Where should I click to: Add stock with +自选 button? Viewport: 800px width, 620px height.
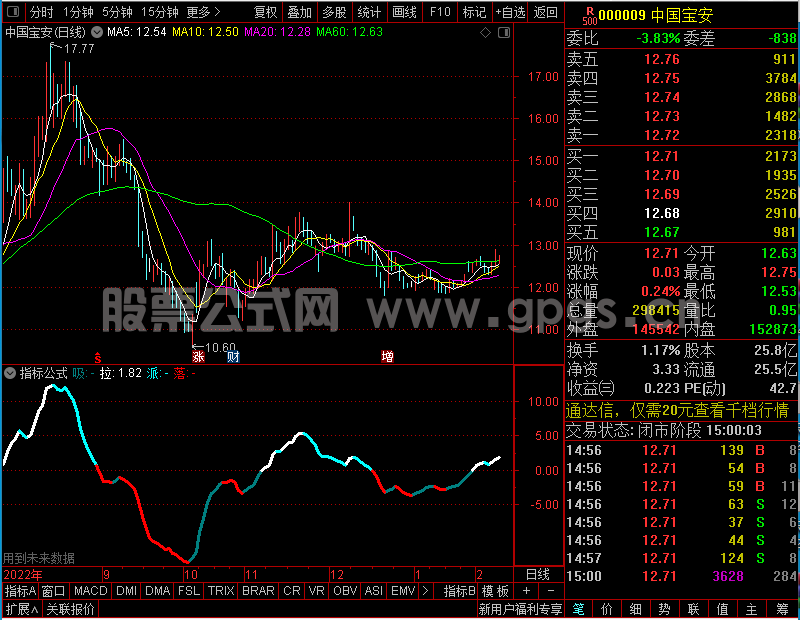[510, 12]
